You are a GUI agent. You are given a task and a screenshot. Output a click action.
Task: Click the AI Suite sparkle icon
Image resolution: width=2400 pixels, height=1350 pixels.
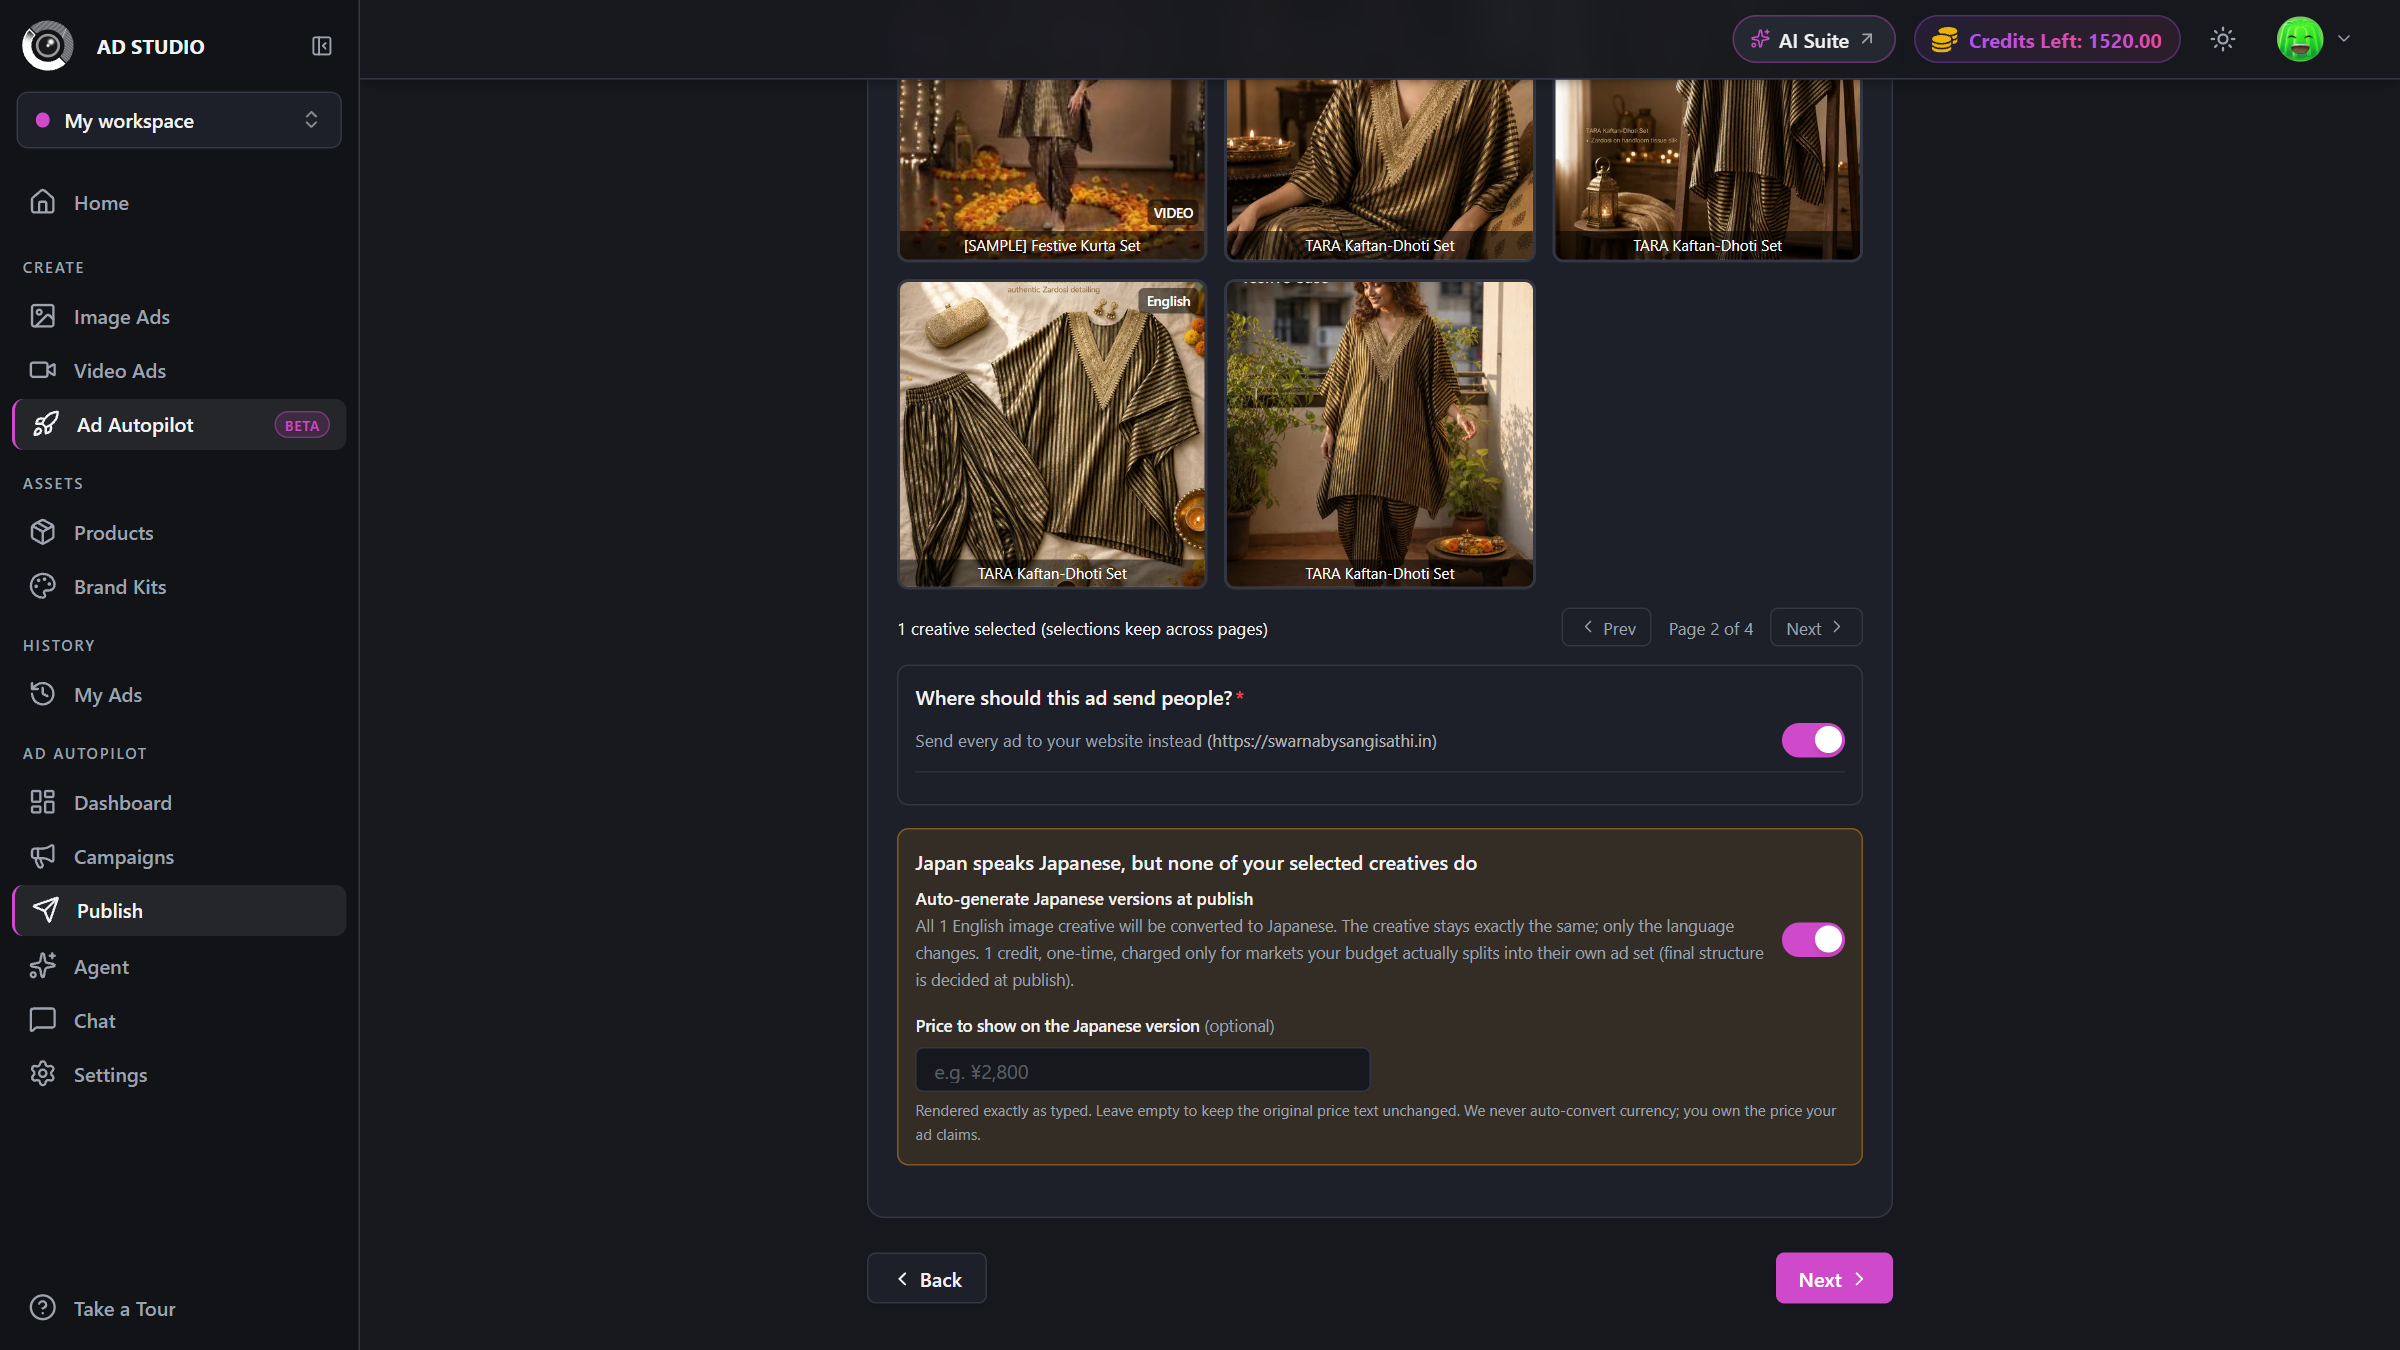click(x=1760, y=40)
